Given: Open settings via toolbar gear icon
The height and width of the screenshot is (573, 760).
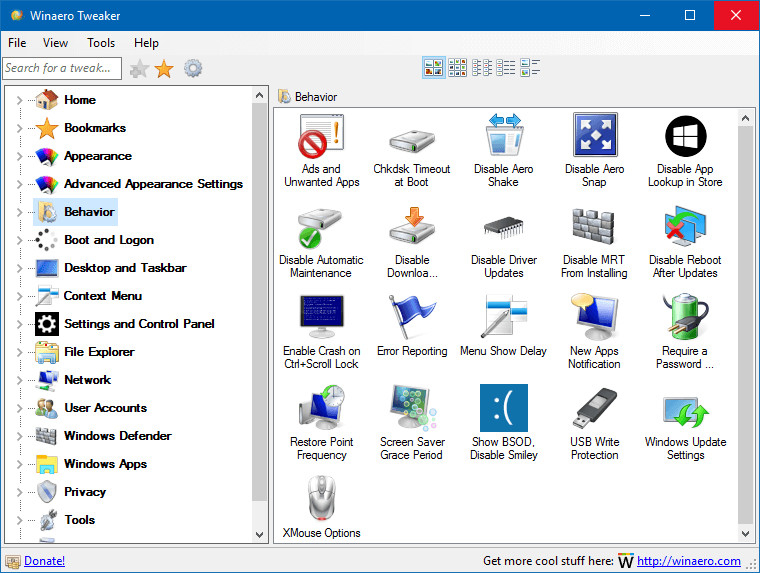Looking at the screenshot, I should [x=193, y=68].
